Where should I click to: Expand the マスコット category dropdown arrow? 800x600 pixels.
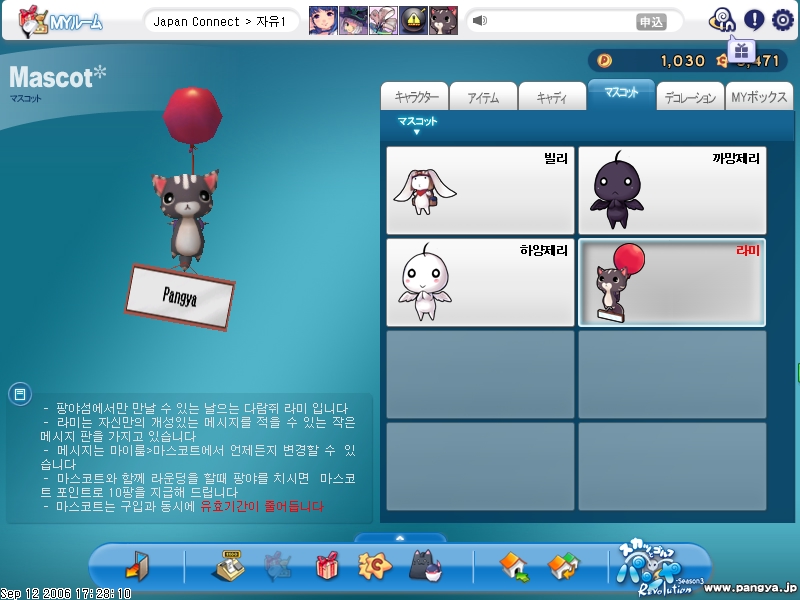(417, 132)
